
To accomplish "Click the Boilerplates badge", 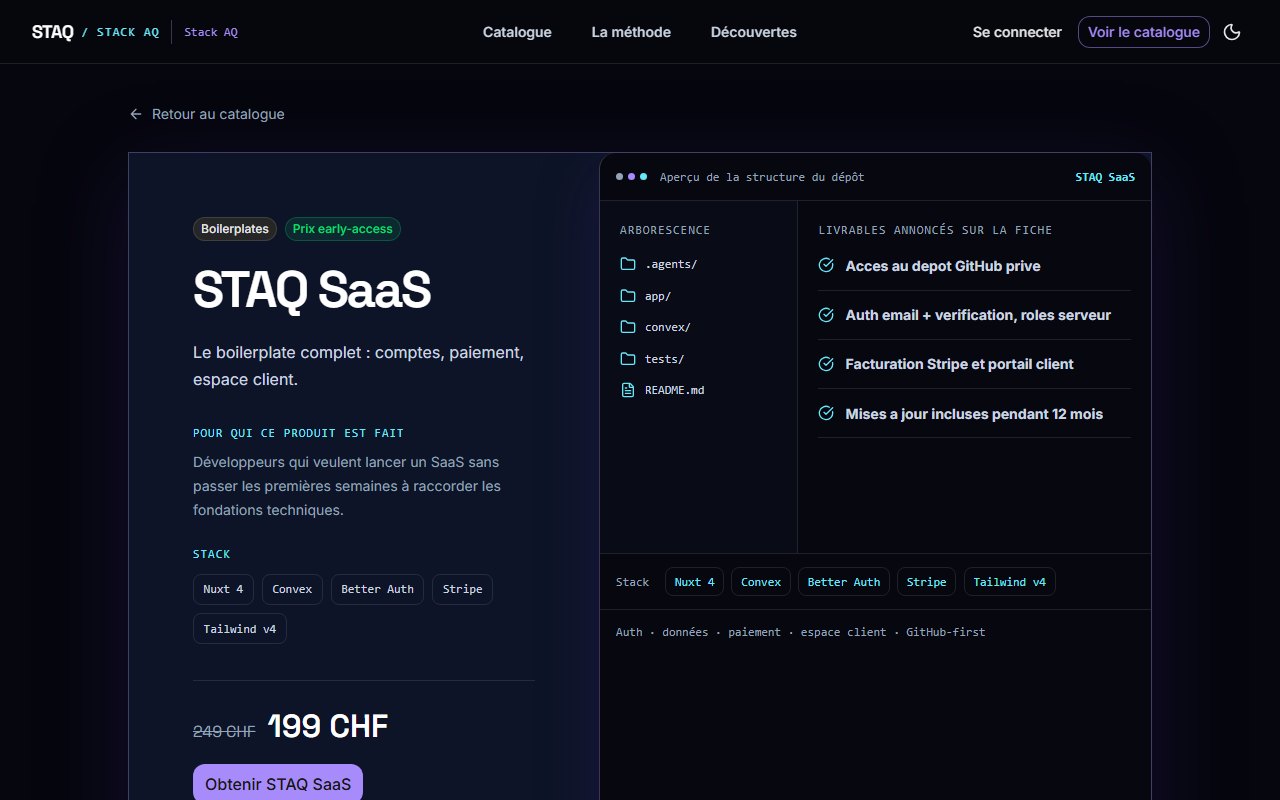I will click(x=235, y=229).
